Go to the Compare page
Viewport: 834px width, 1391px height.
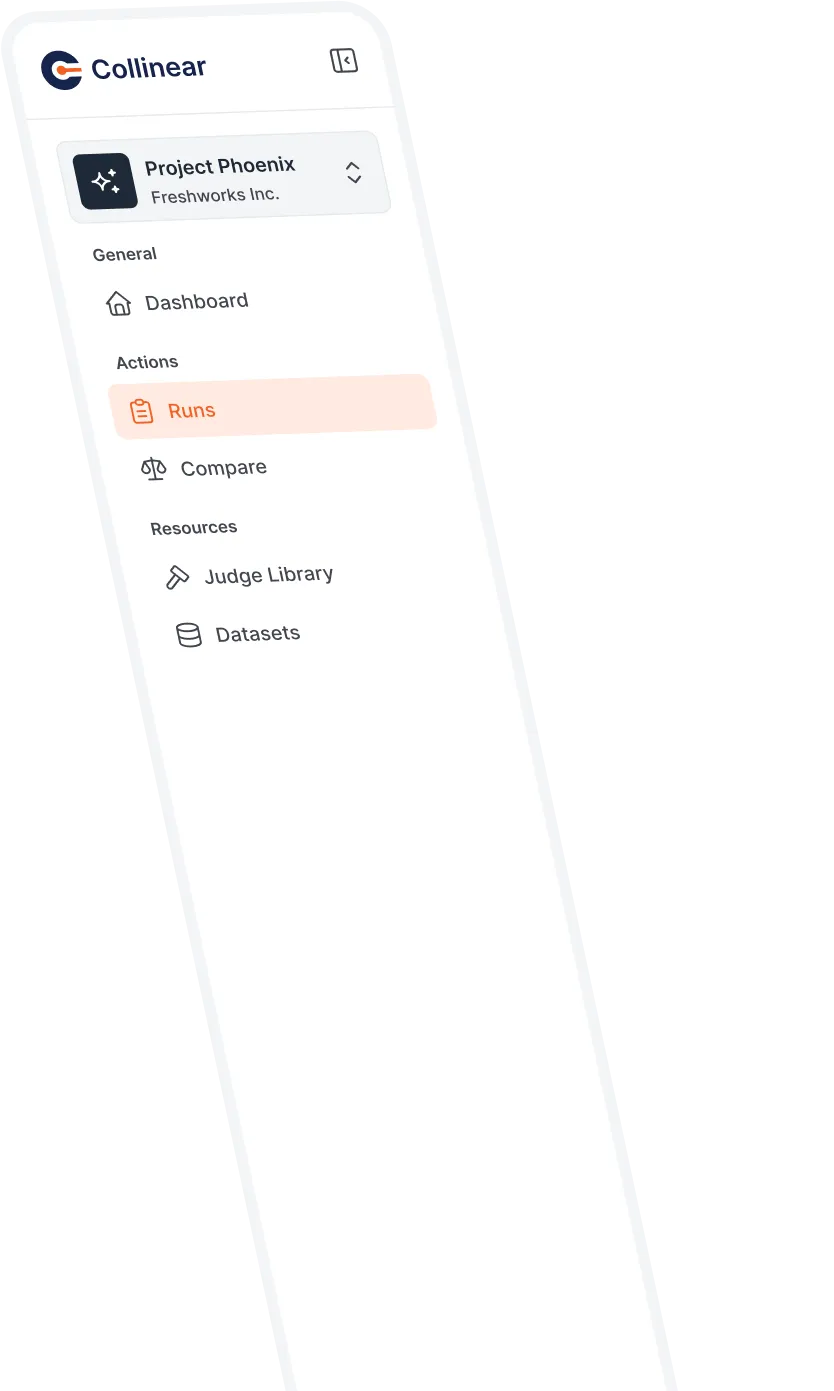point(206,468)
